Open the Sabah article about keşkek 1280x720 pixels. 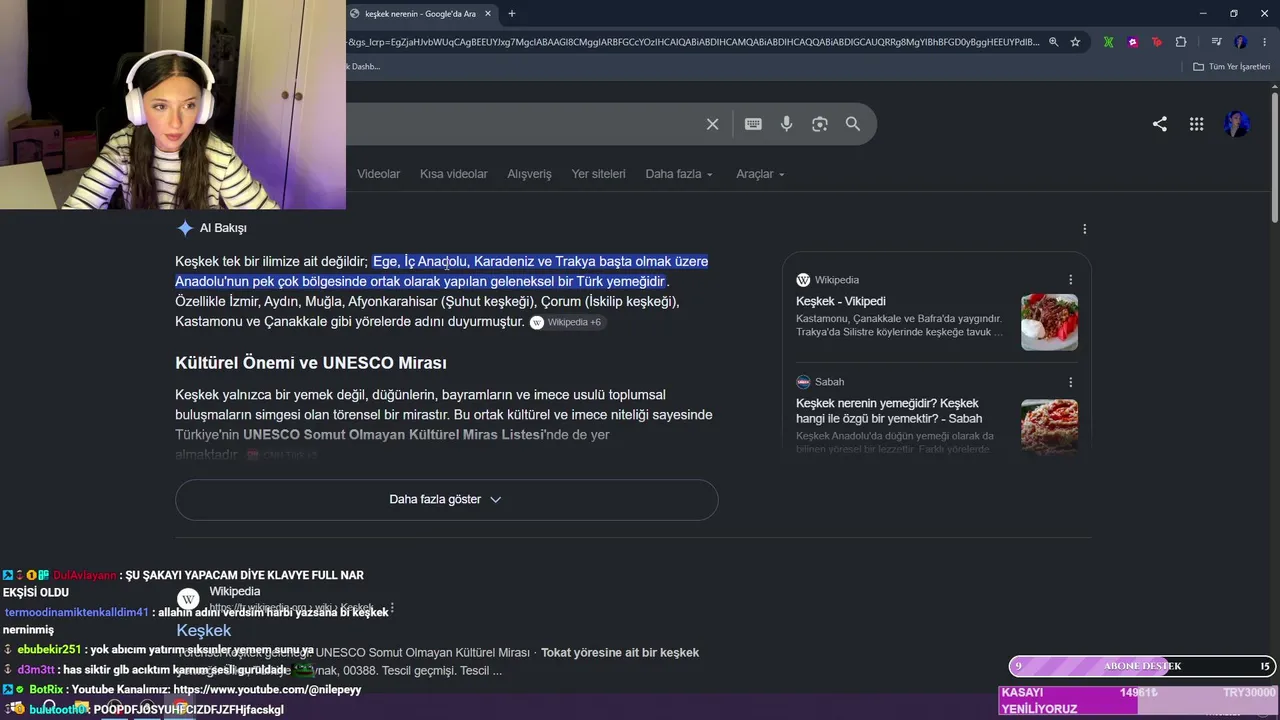tap(889, 411)
